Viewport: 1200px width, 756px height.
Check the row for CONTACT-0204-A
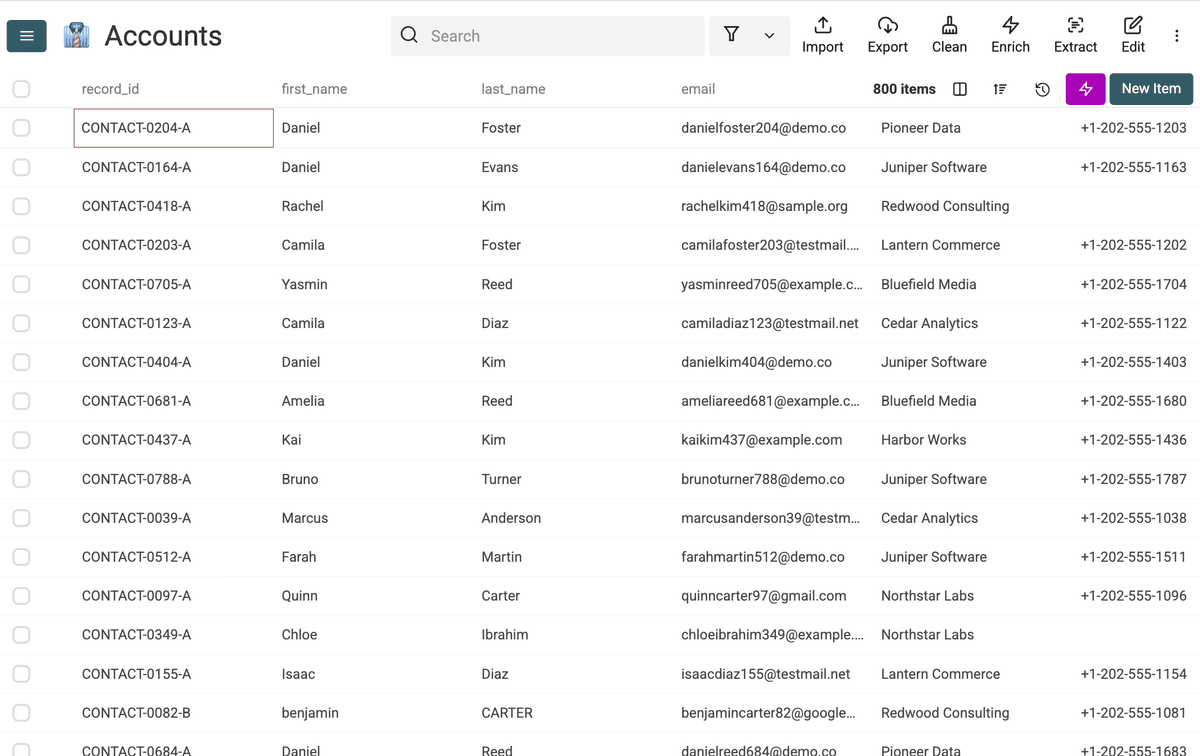[x=21, y=128]
